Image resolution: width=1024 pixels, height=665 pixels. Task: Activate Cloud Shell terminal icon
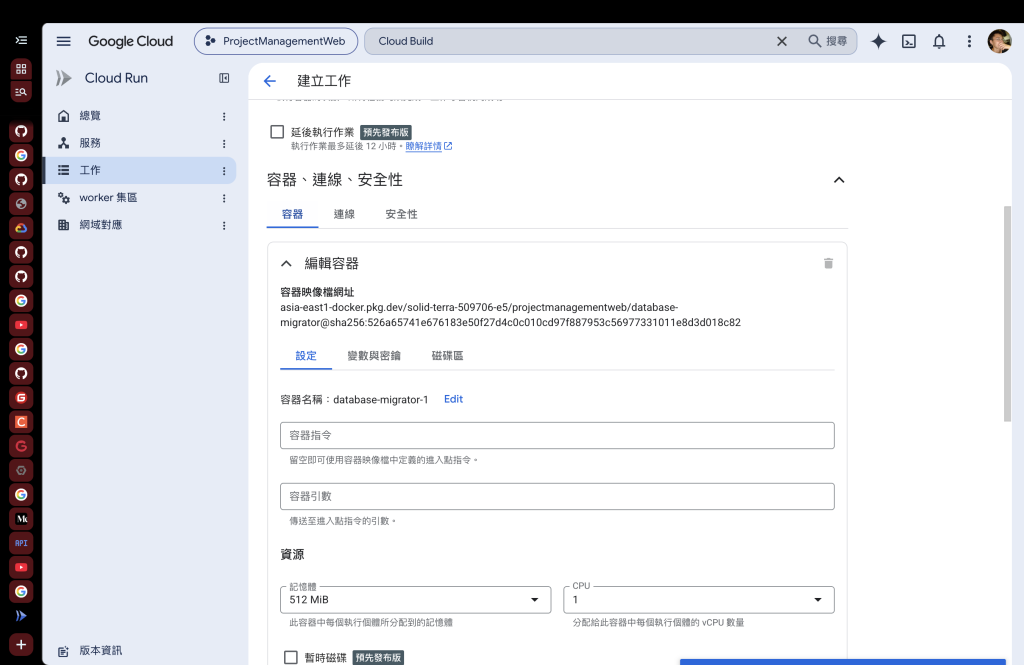[x=908, y=41]
